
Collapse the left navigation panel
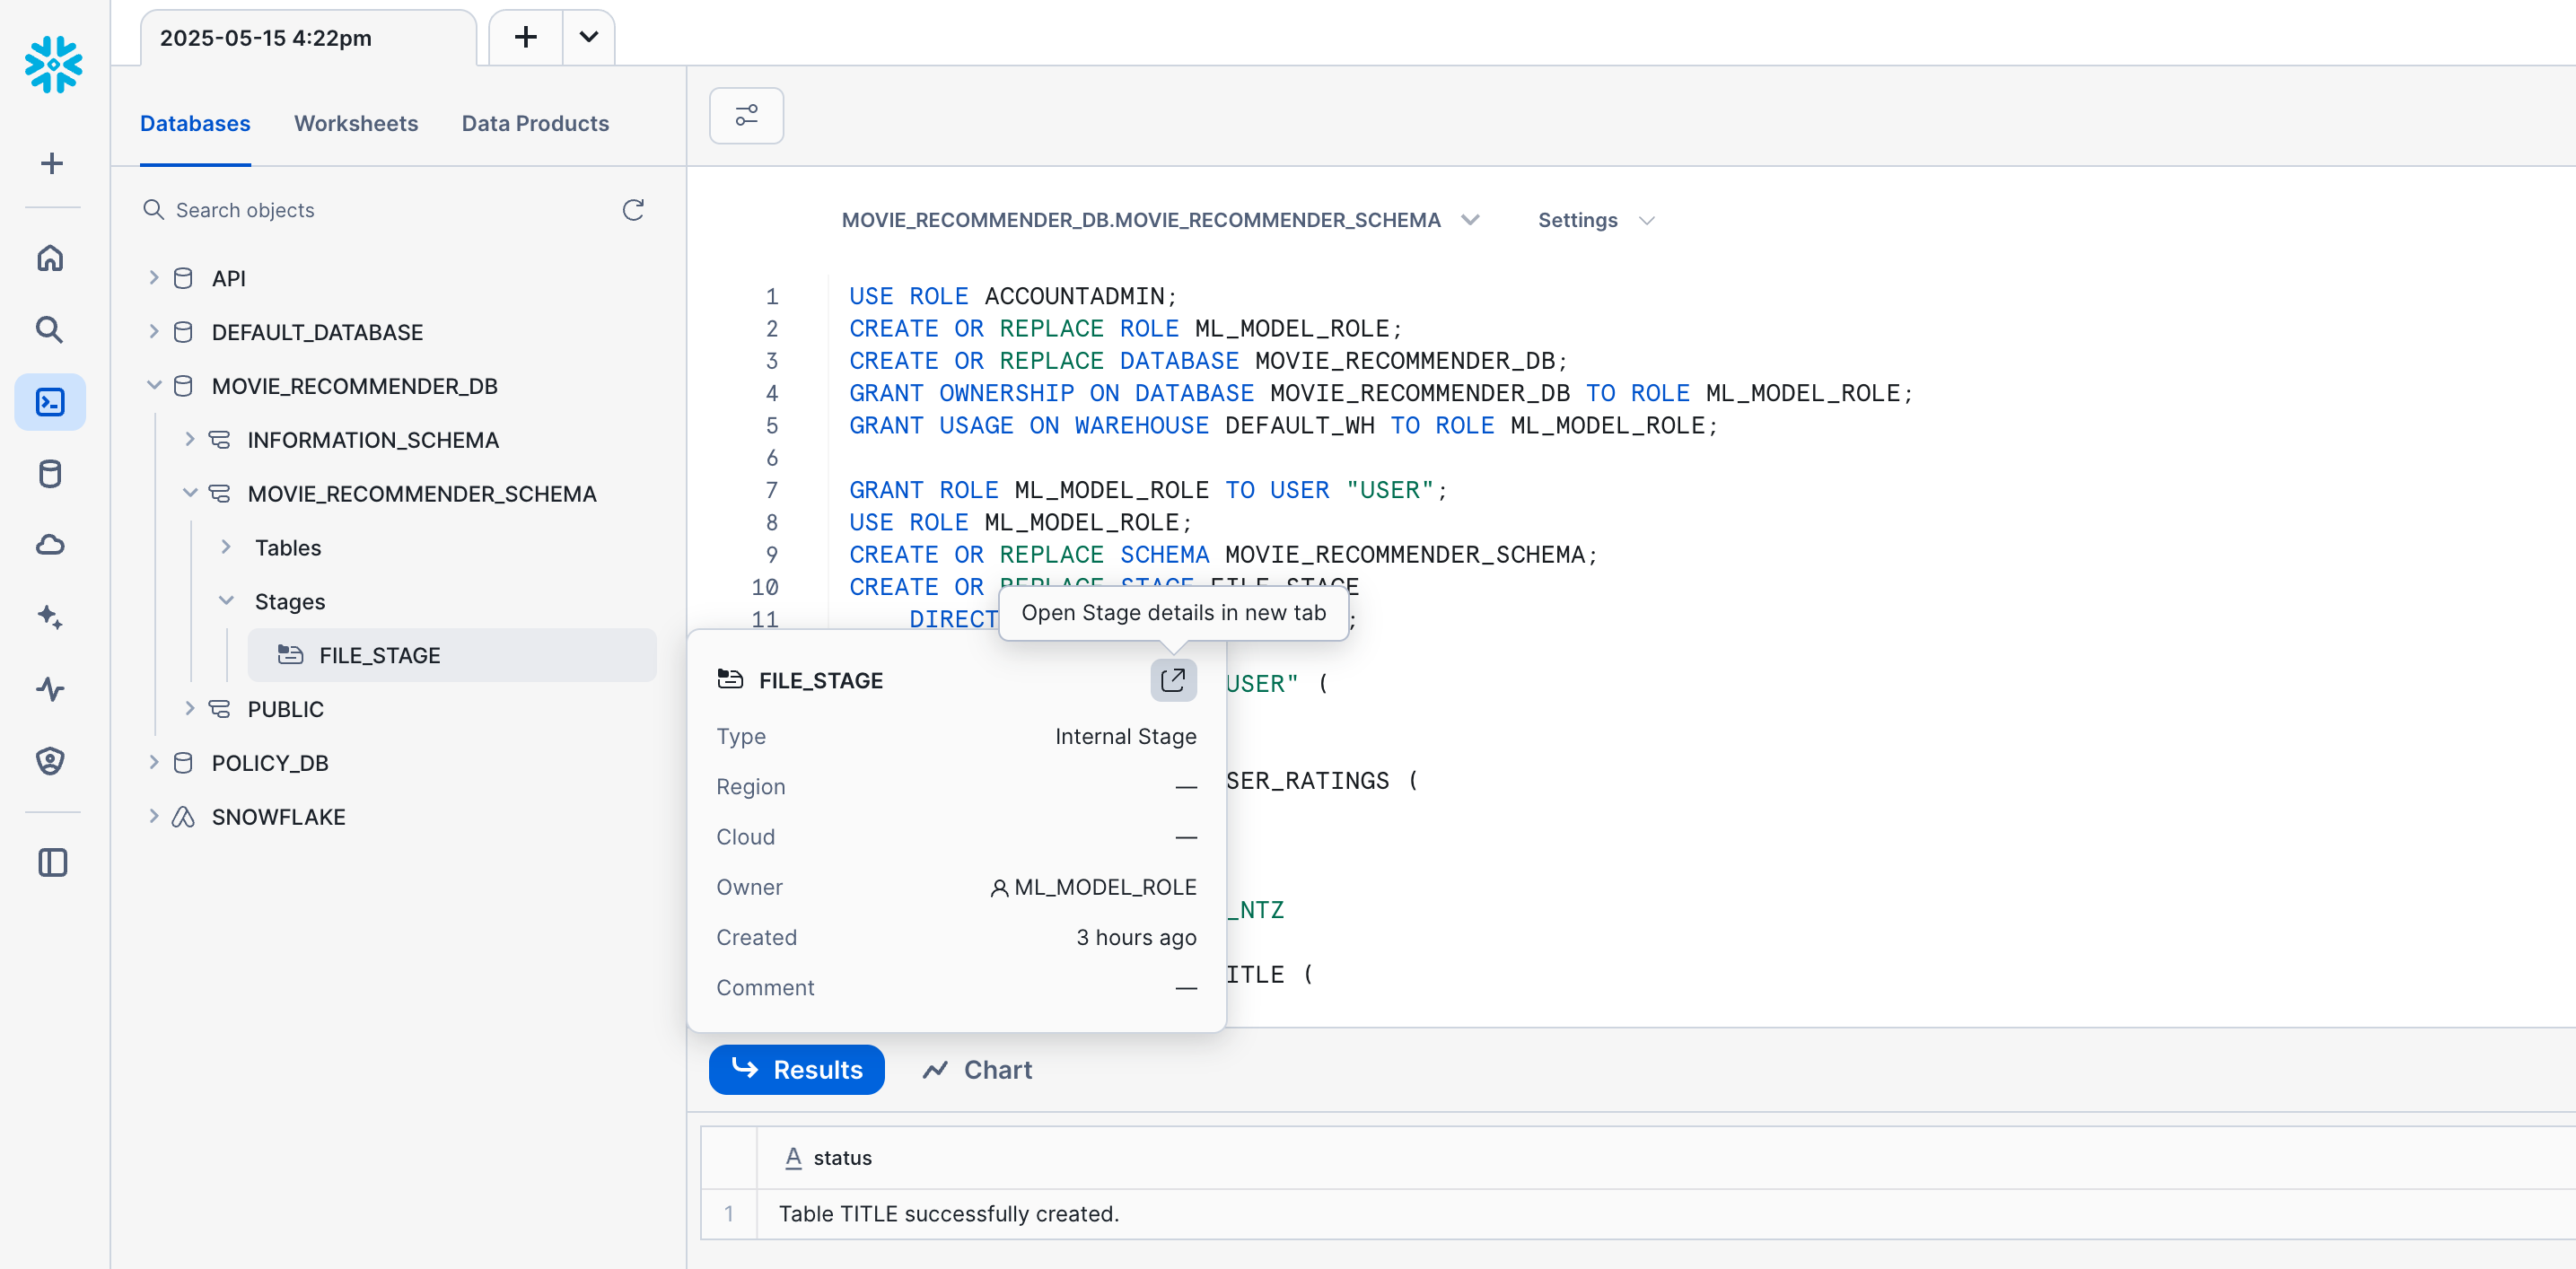coord(52,862)
